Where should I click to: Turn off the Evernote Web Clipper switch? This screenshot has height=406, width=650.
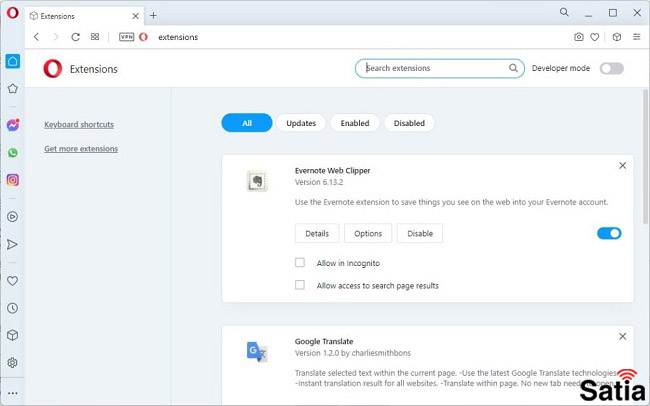[x=609, y=233]
